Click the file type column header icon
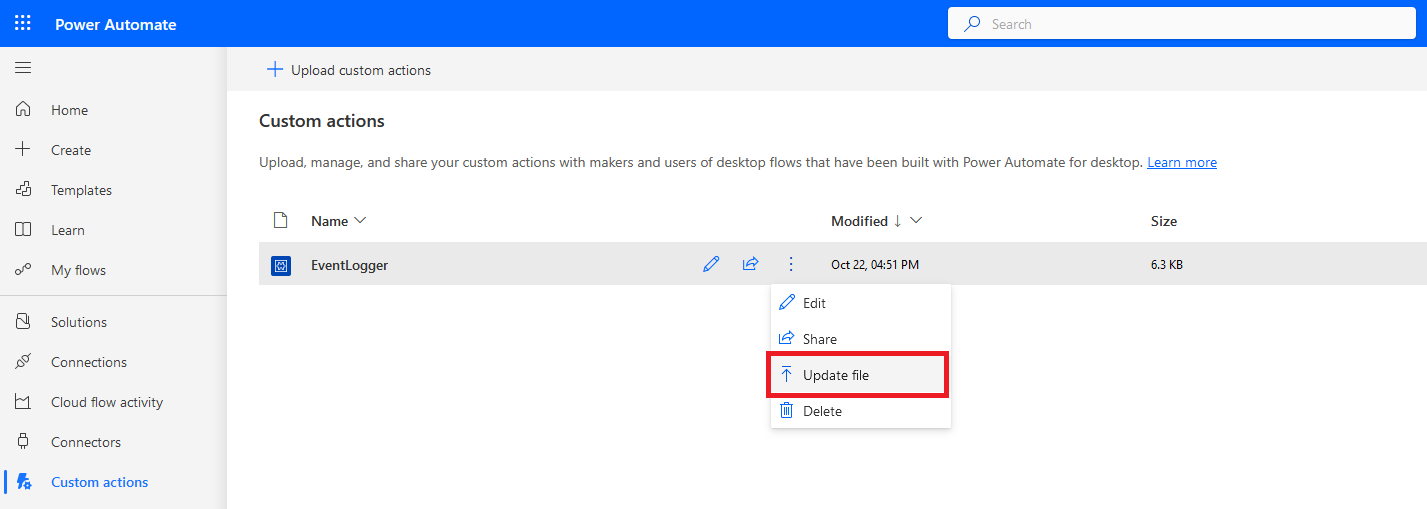Viewport: 1427px width, 509px height. pos(281,221)
